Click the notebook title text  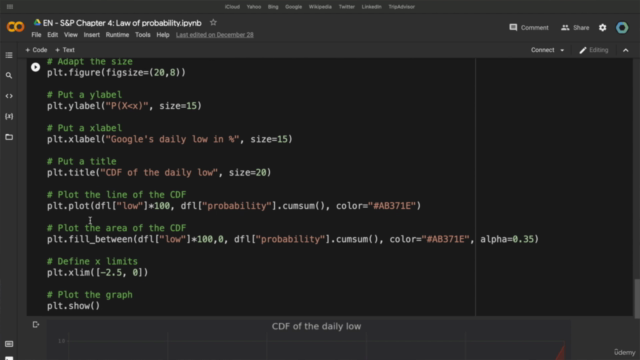coord(122,23)
